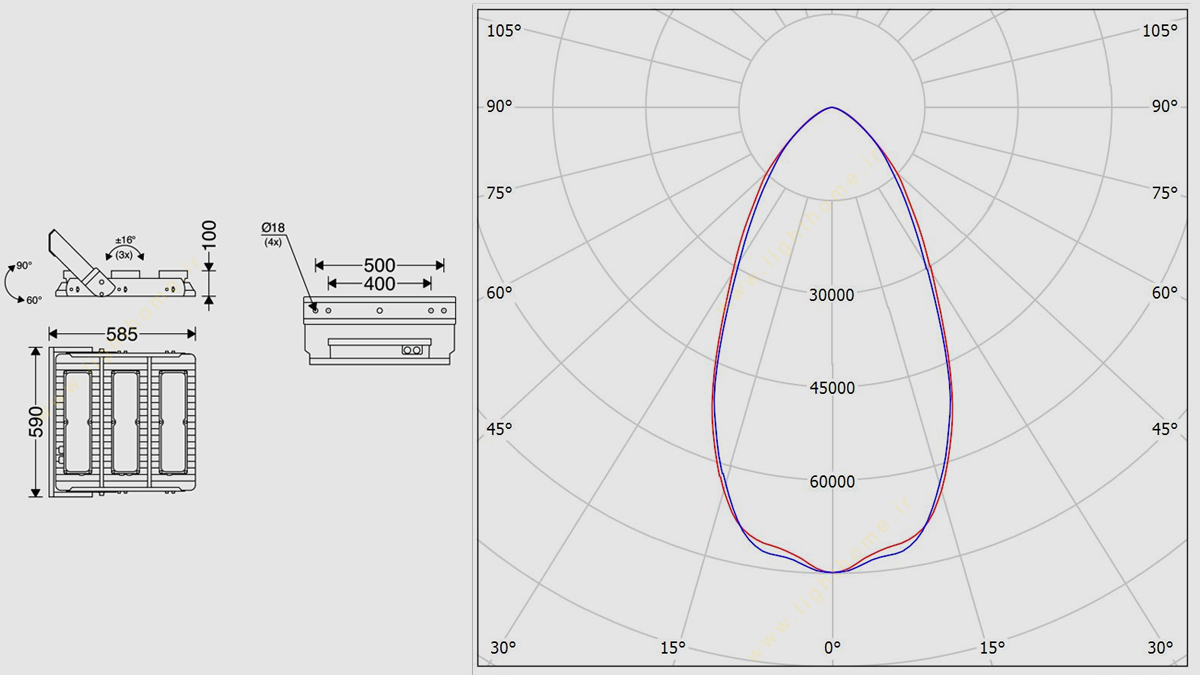This screenshot has width=1200, height=675.
Task: Select the 400 dimension value
Action: 379,284
